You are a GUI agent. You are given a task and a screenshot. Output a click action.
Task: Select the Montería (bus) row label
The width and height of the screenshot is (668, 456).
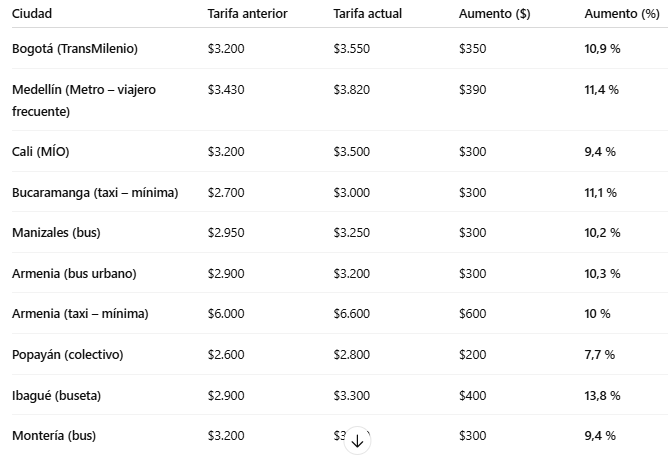pyautogui.click(x=54, y=436)
